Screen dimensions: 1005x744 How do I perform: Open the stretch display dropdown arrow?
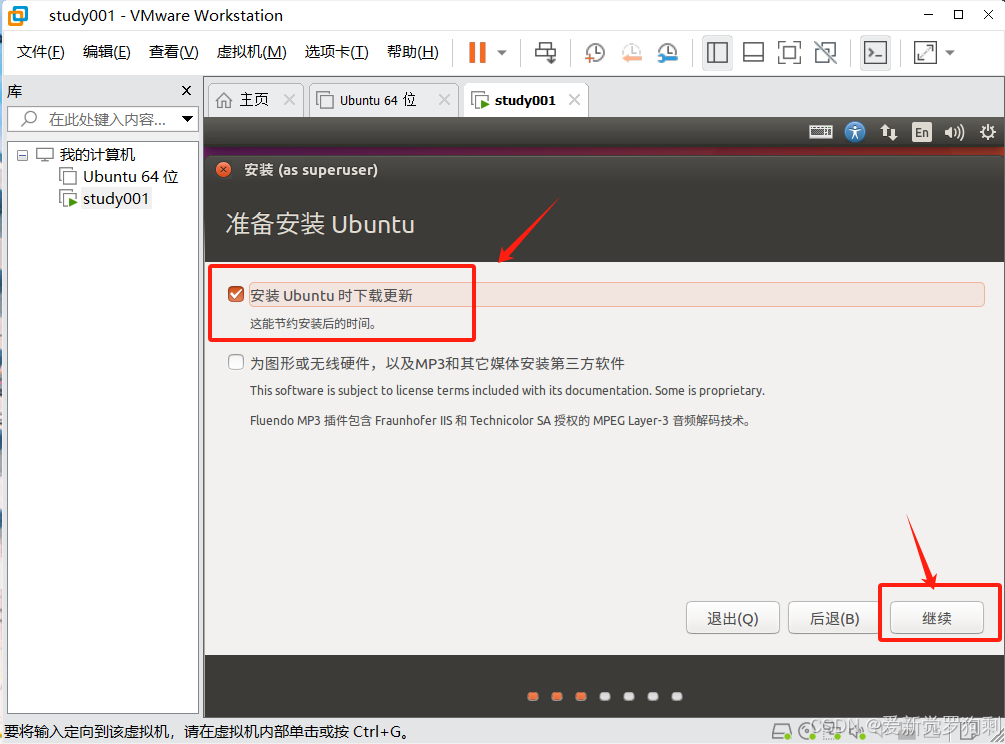pyautogui.click(x=950, y=53)
